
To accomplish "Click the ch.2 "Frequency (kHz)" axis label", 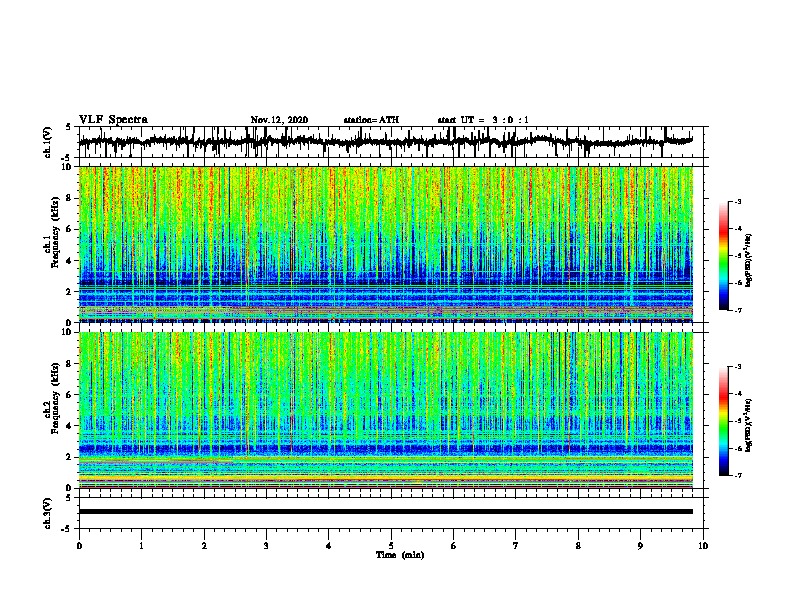I will tap(55, 398).
